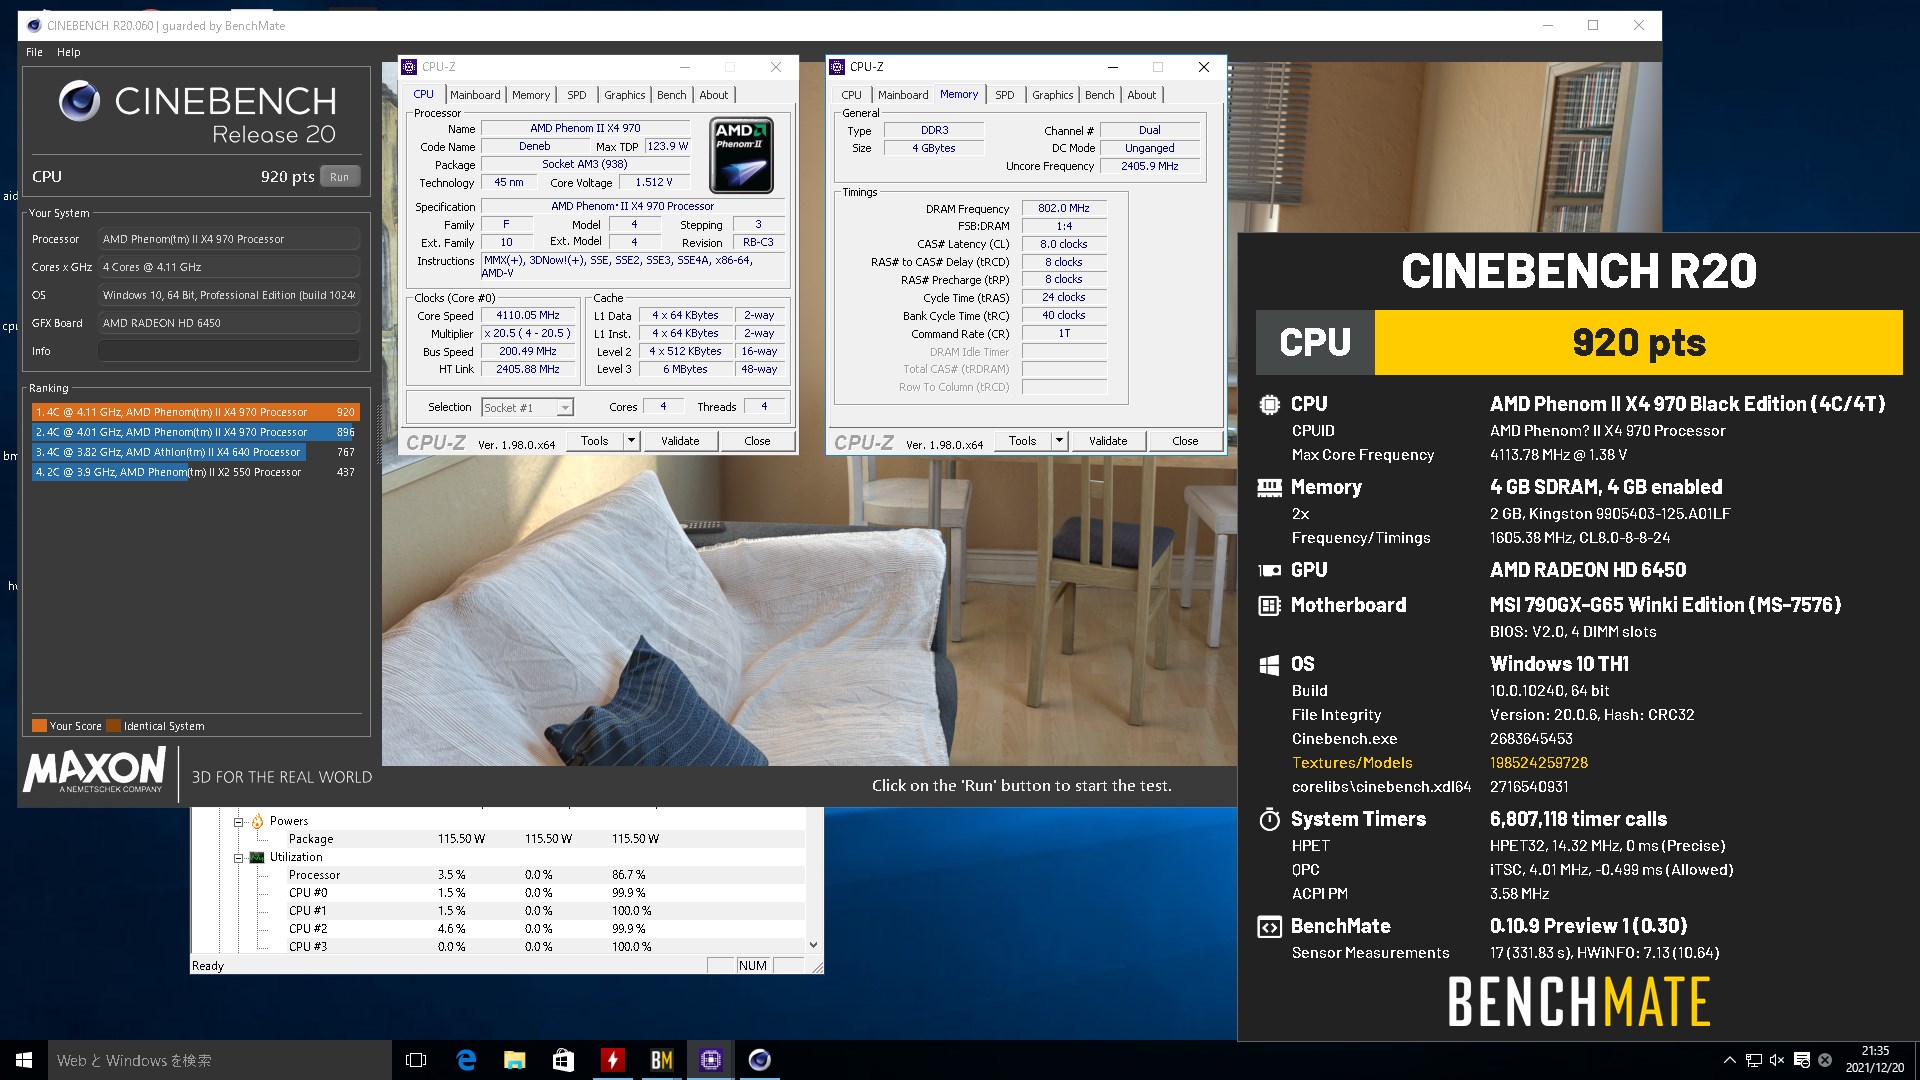Click the AMD Phenom II processor logo
Viewport: 1920px width, 1080px height.
(x=741, y=155)
